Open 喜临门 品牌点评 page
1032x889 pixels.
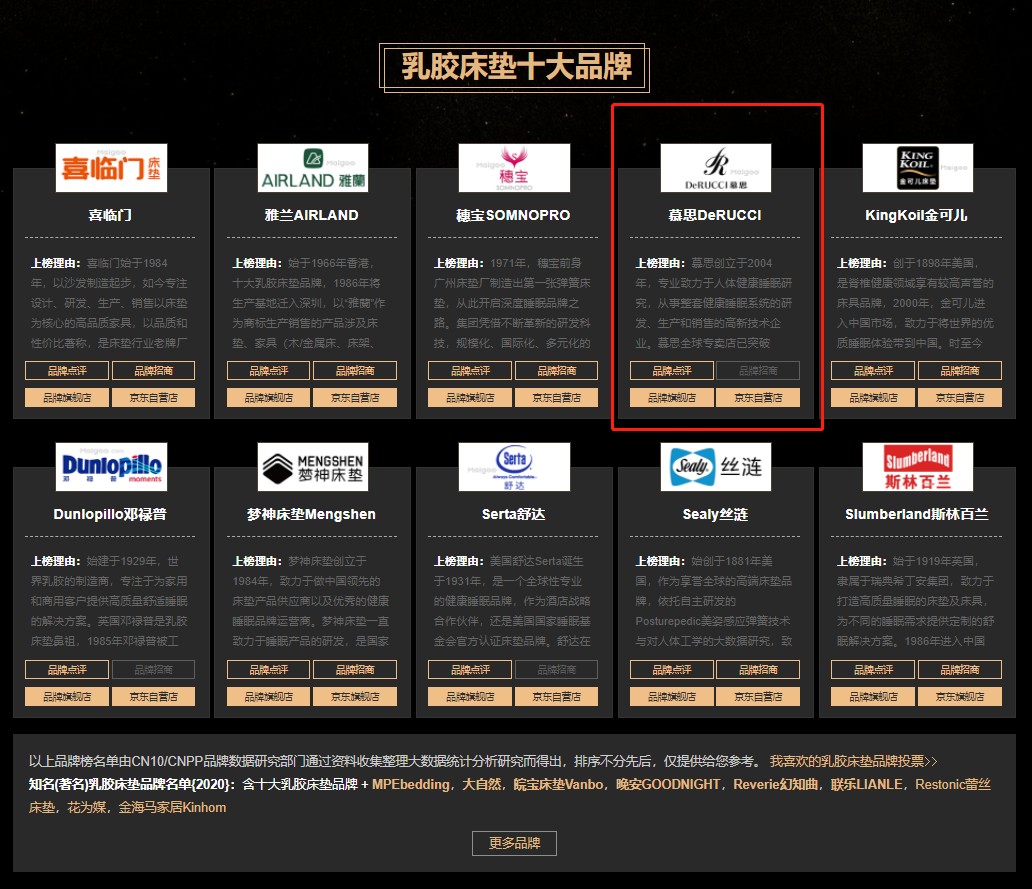tap(66, 370)
